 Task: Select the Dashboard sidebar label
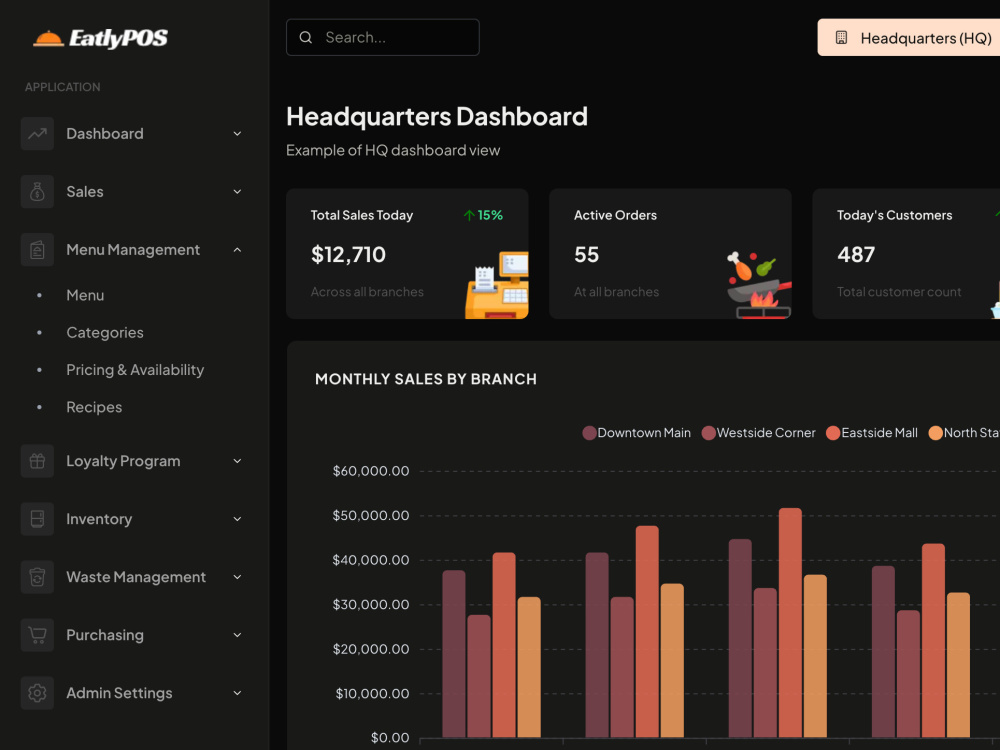pyautogui.click(x=105, y=134)
